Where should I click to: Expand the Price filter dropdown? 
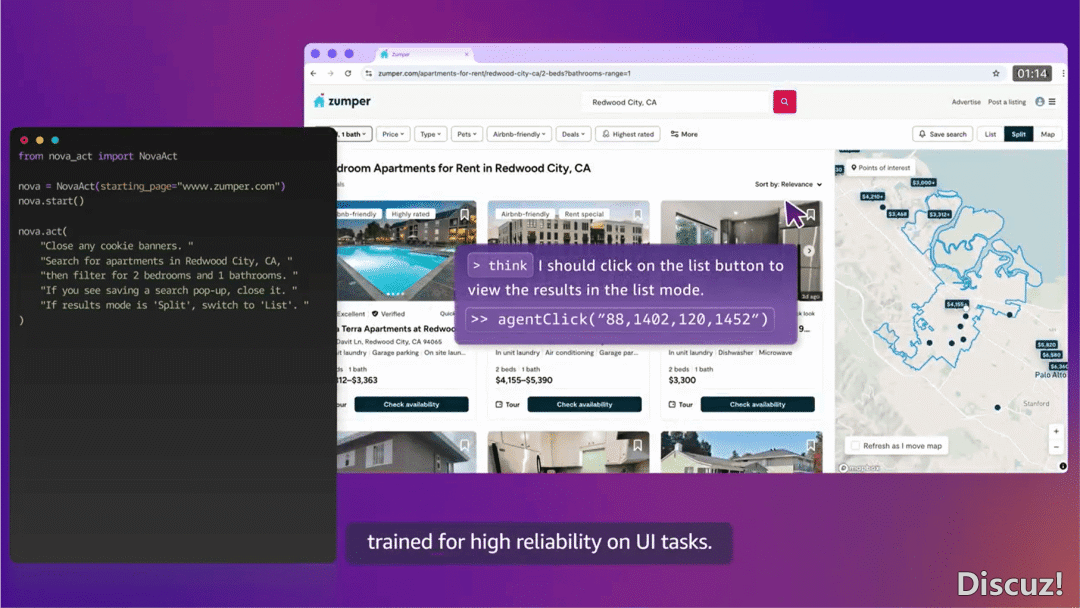pyautogui.click(x=393, y=134)
